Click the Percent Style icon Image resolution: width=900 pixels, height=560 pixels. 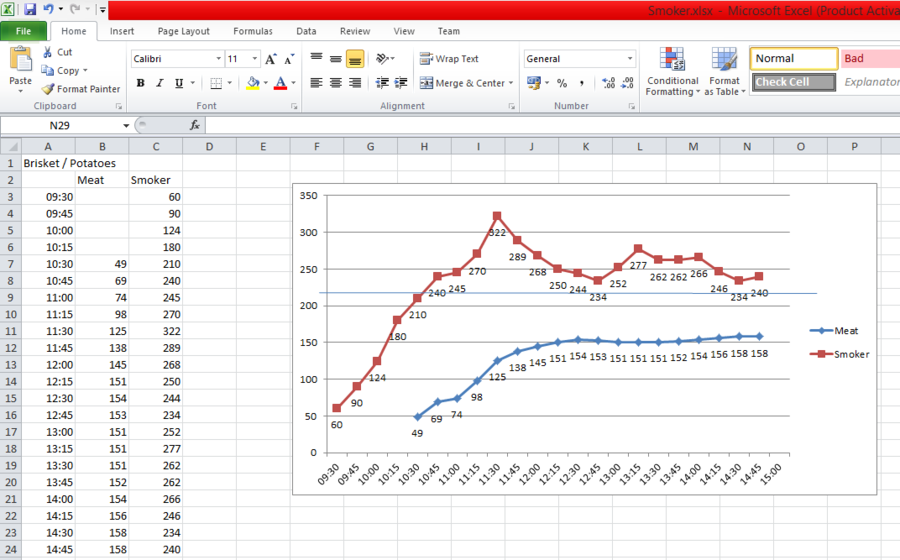tap(562, 83)
